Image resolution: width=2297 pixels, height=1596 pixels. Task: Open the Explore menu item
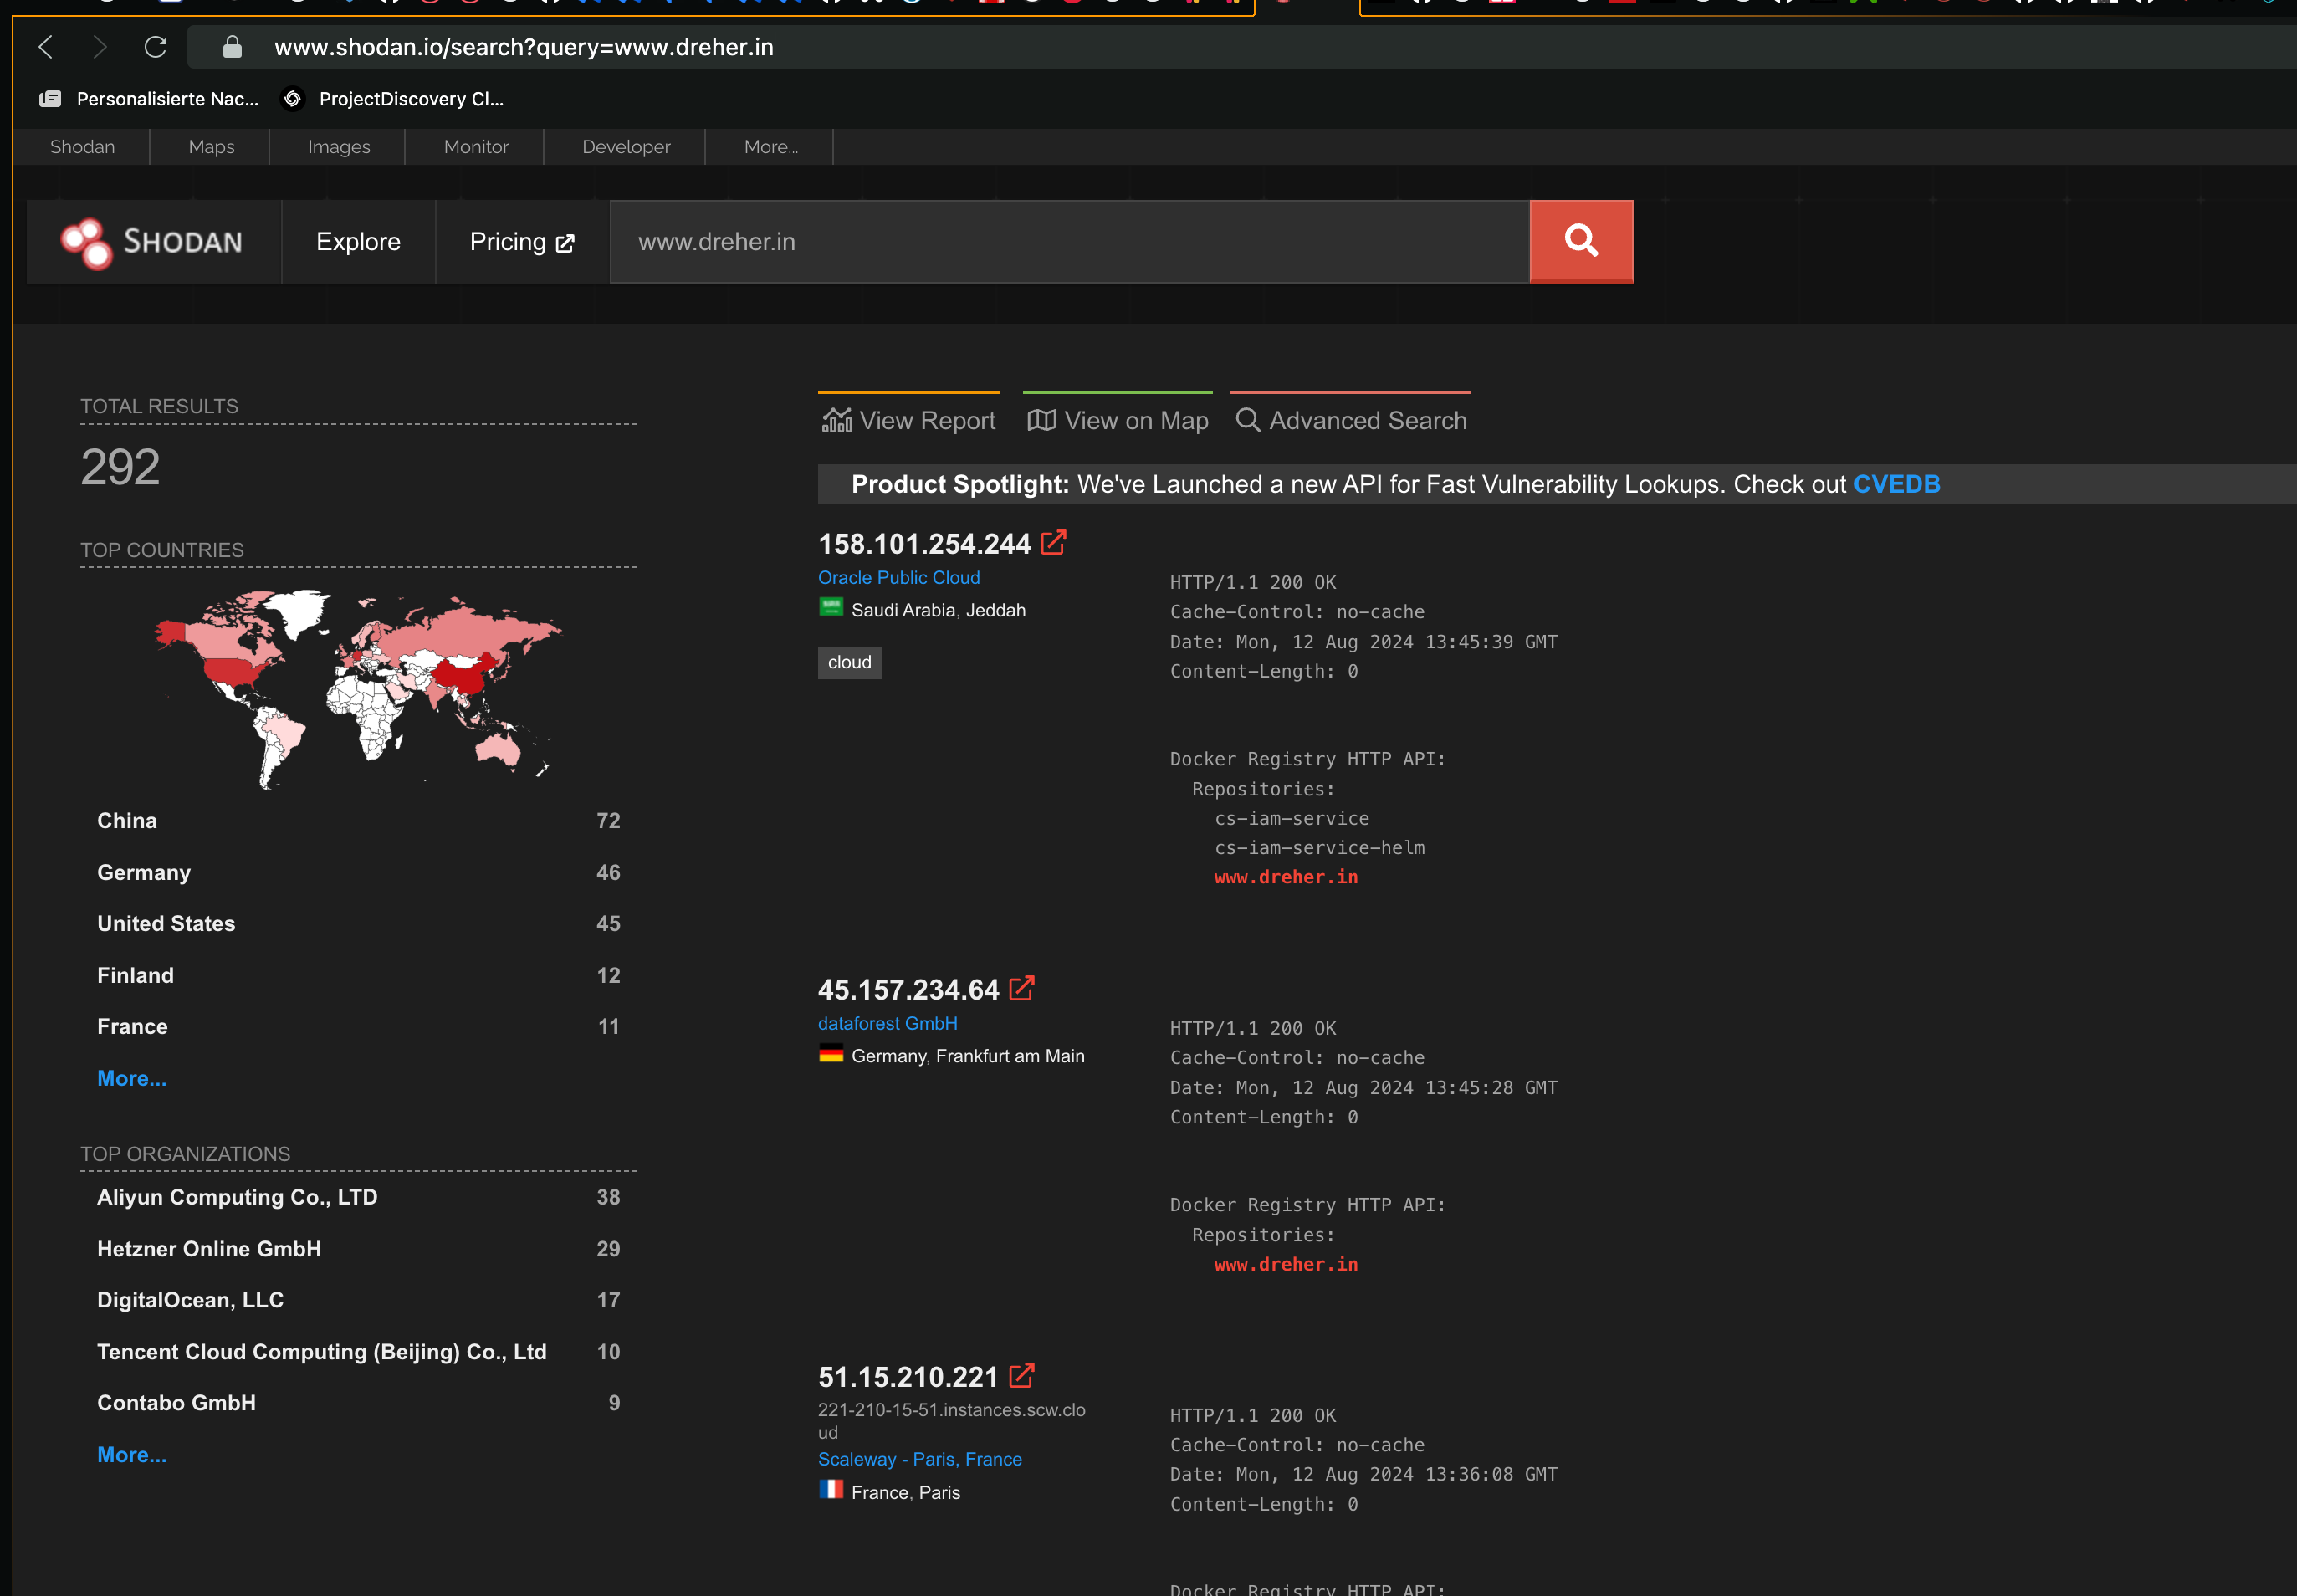[x=358, y=241]
